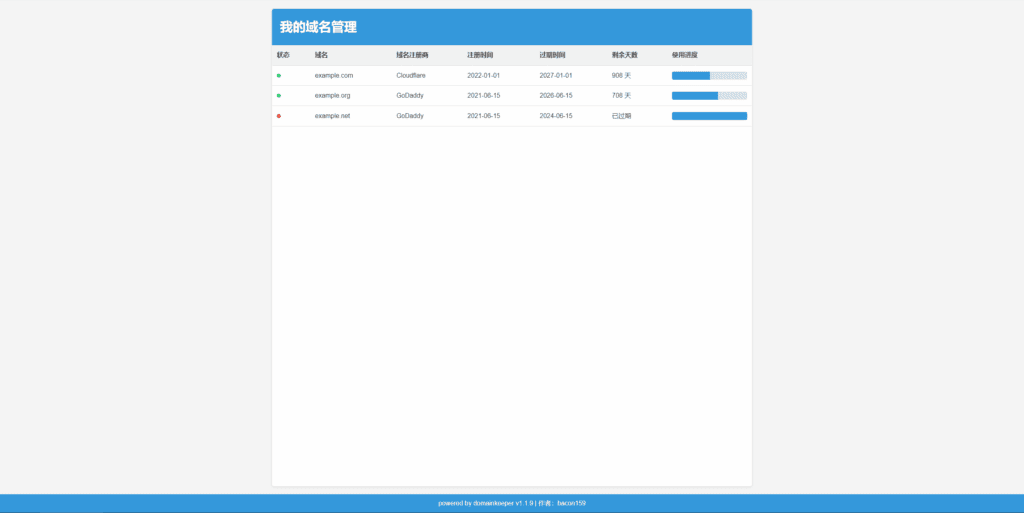Viewport: 1024px width, 513px height.
Task: Click the green status dot for example.com
Action: pos(279,76)
